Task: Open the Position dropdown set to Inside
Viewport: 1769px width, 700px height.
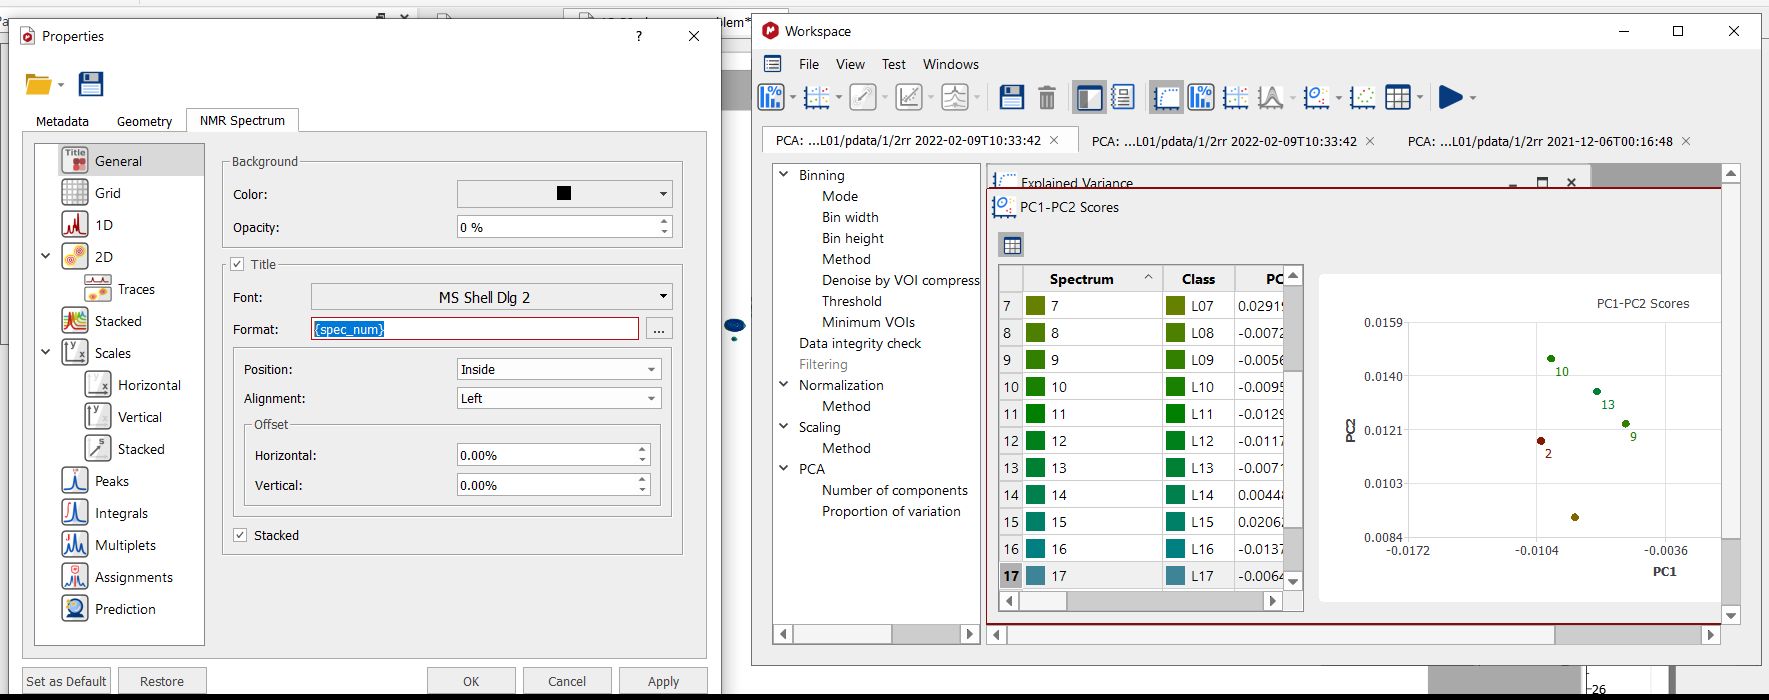Action: point(559,369)
